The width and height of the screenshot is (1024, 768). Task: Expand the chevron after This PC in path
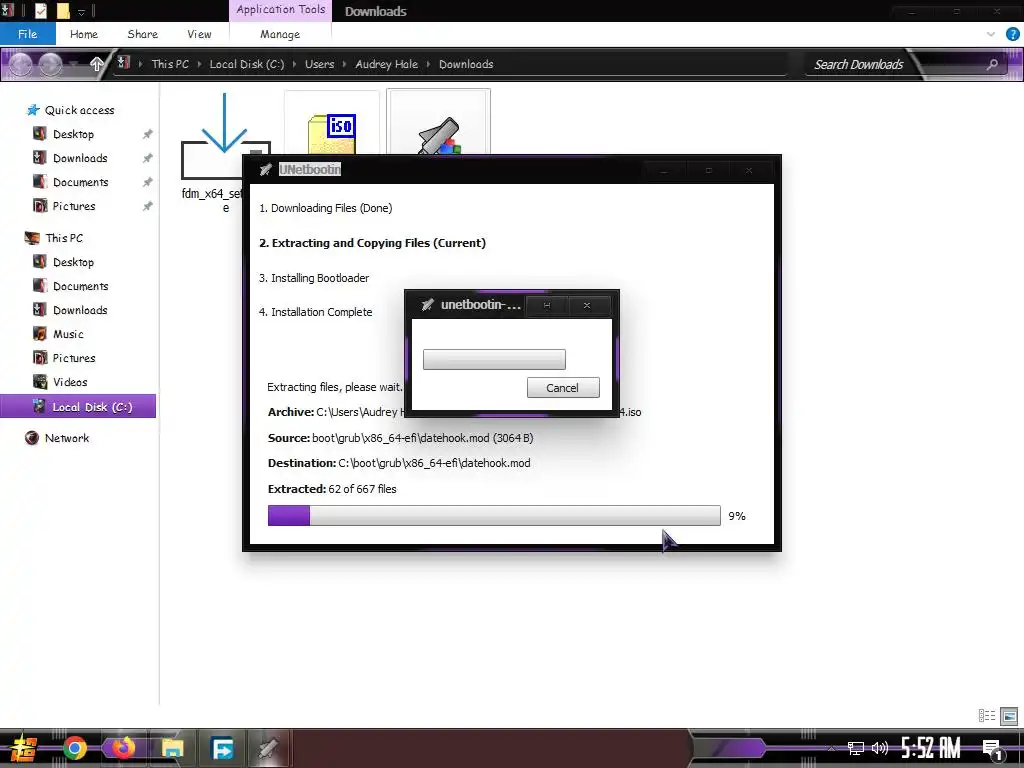199,64
